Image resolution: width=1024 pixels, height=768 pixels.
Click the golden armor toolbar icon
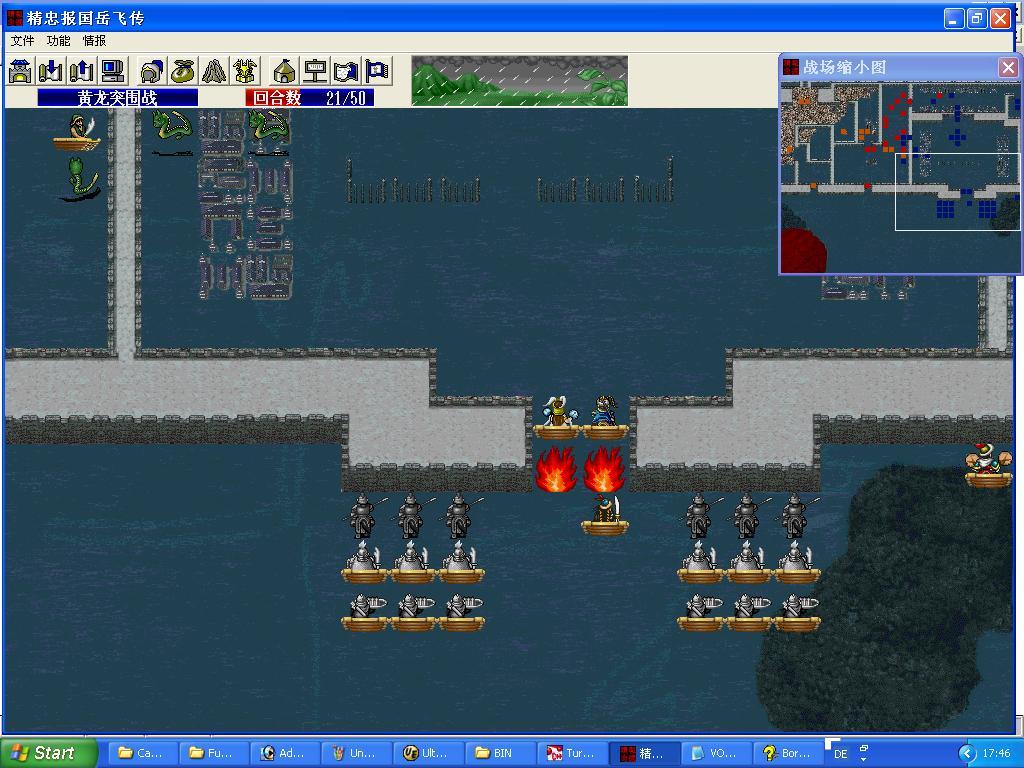245,71
